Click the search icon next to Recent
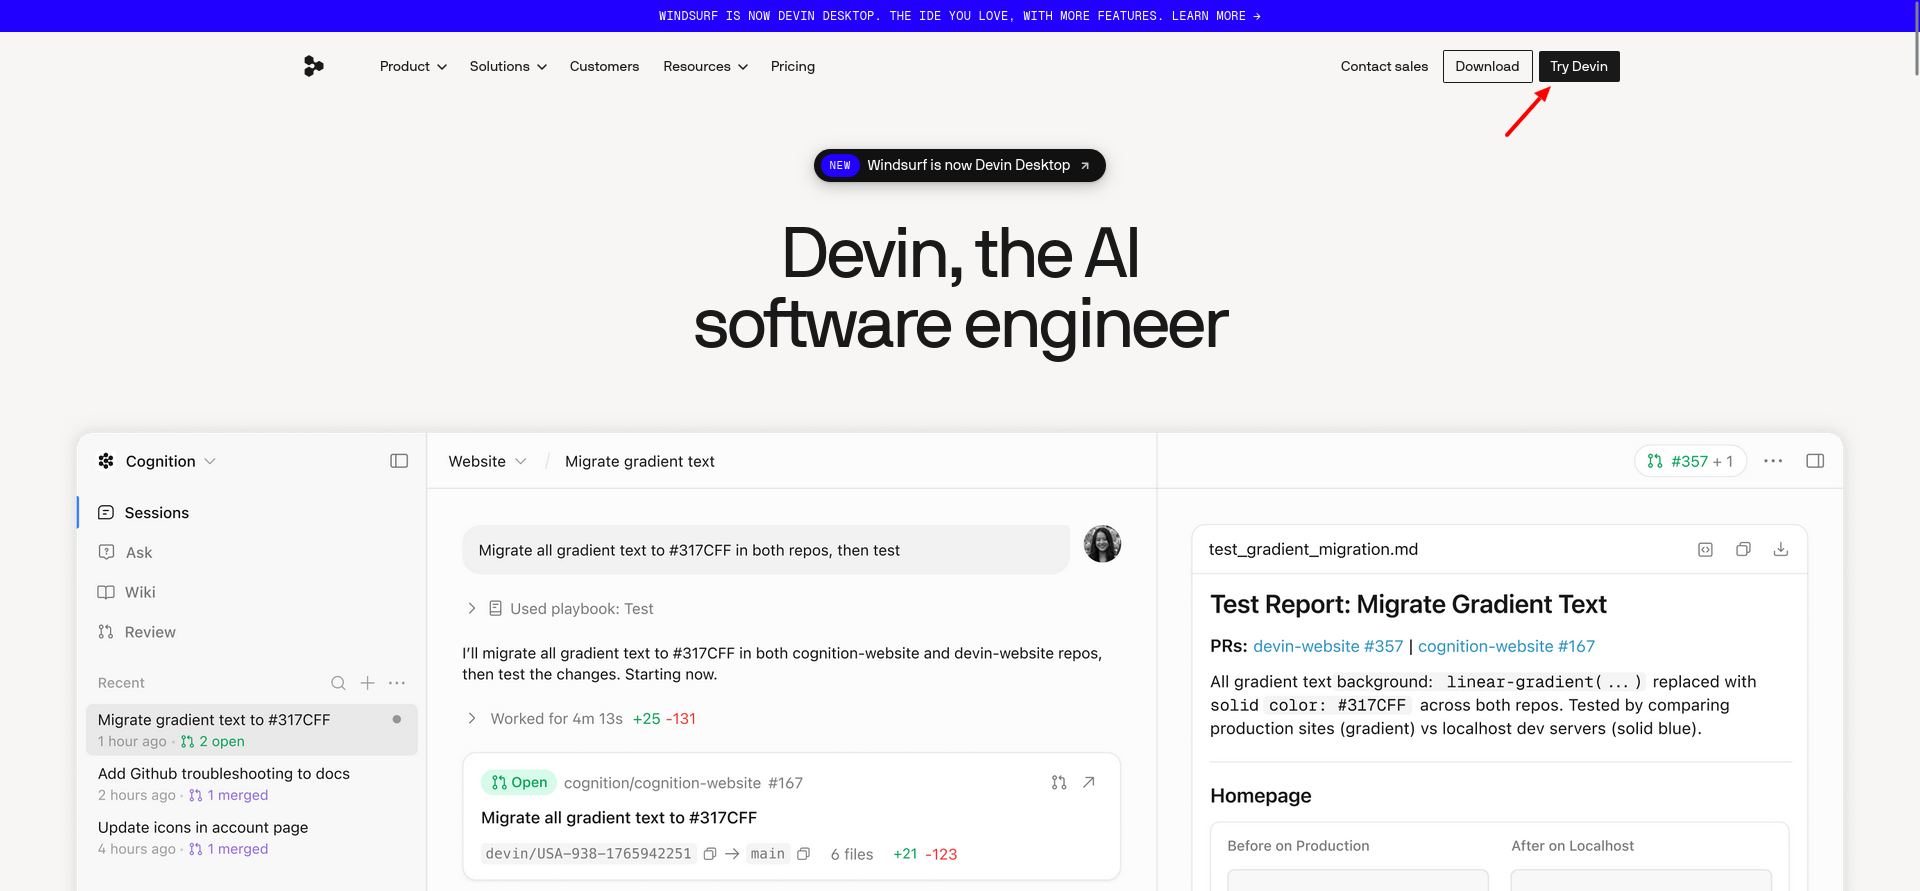Screen dimensions: 1920x891 pyautogui.click(x=338, y=683)
